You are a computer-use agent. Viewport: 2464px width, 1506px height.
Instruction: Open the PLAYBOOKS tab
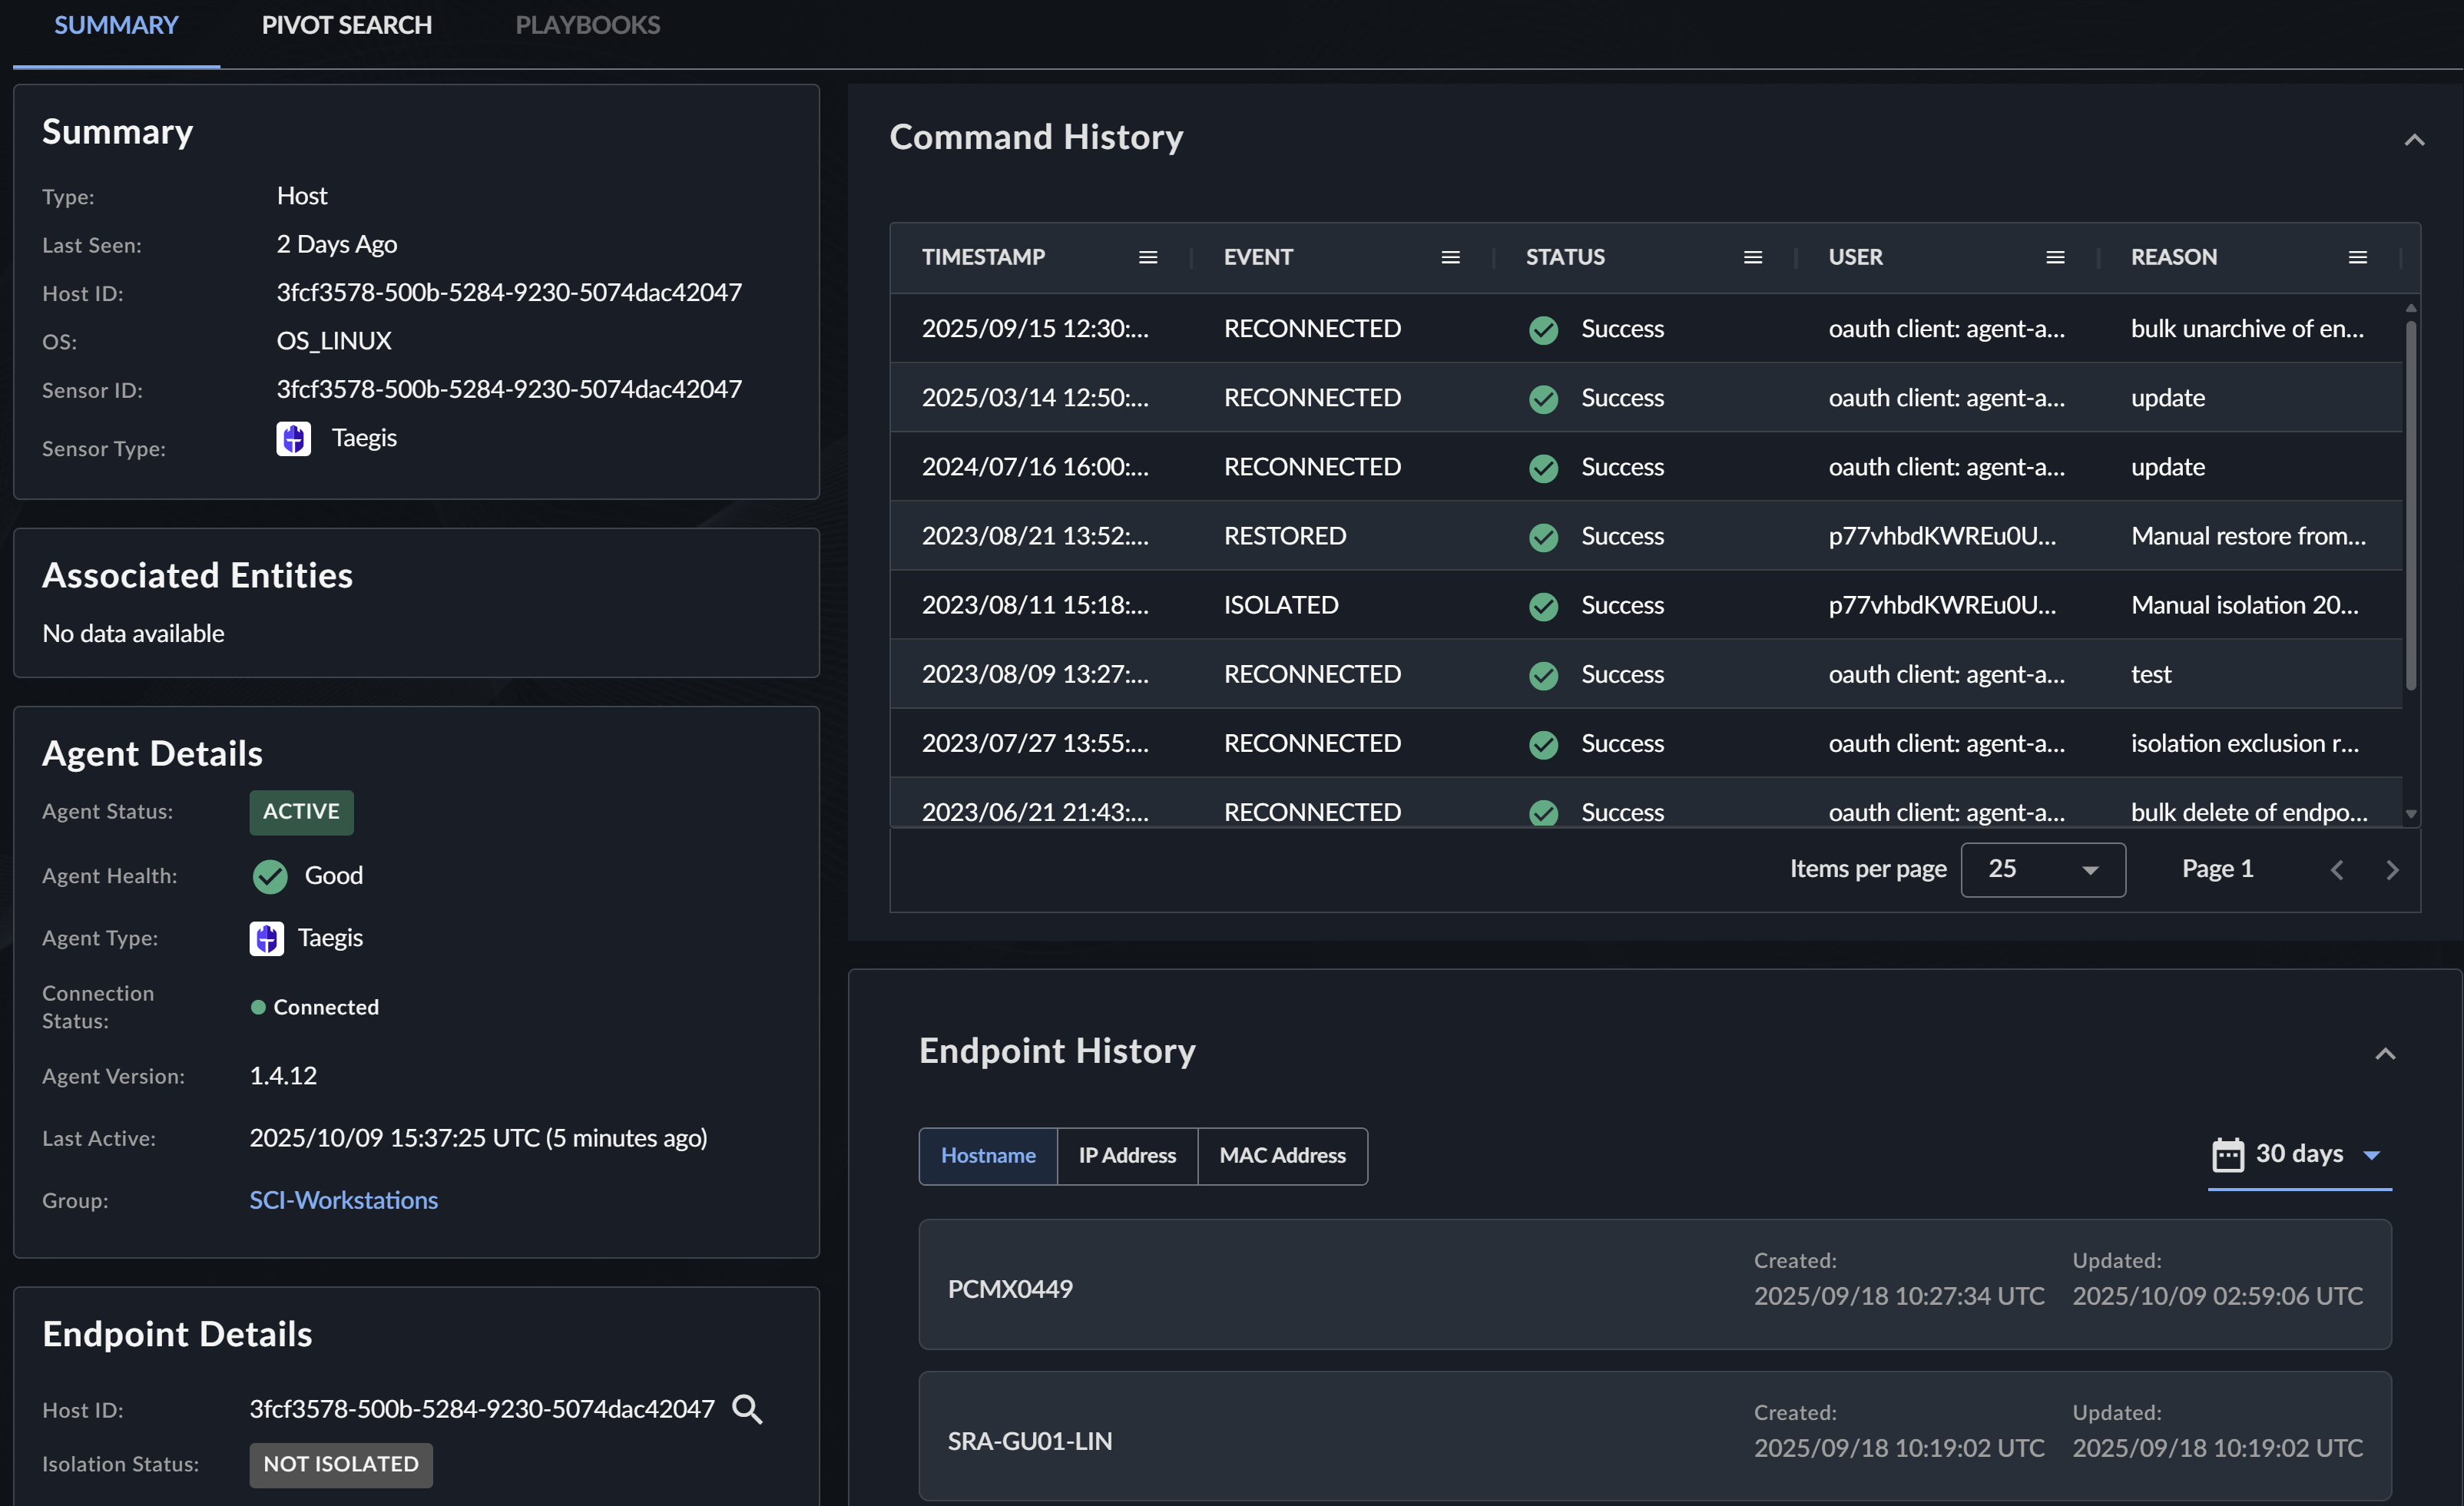587,26
